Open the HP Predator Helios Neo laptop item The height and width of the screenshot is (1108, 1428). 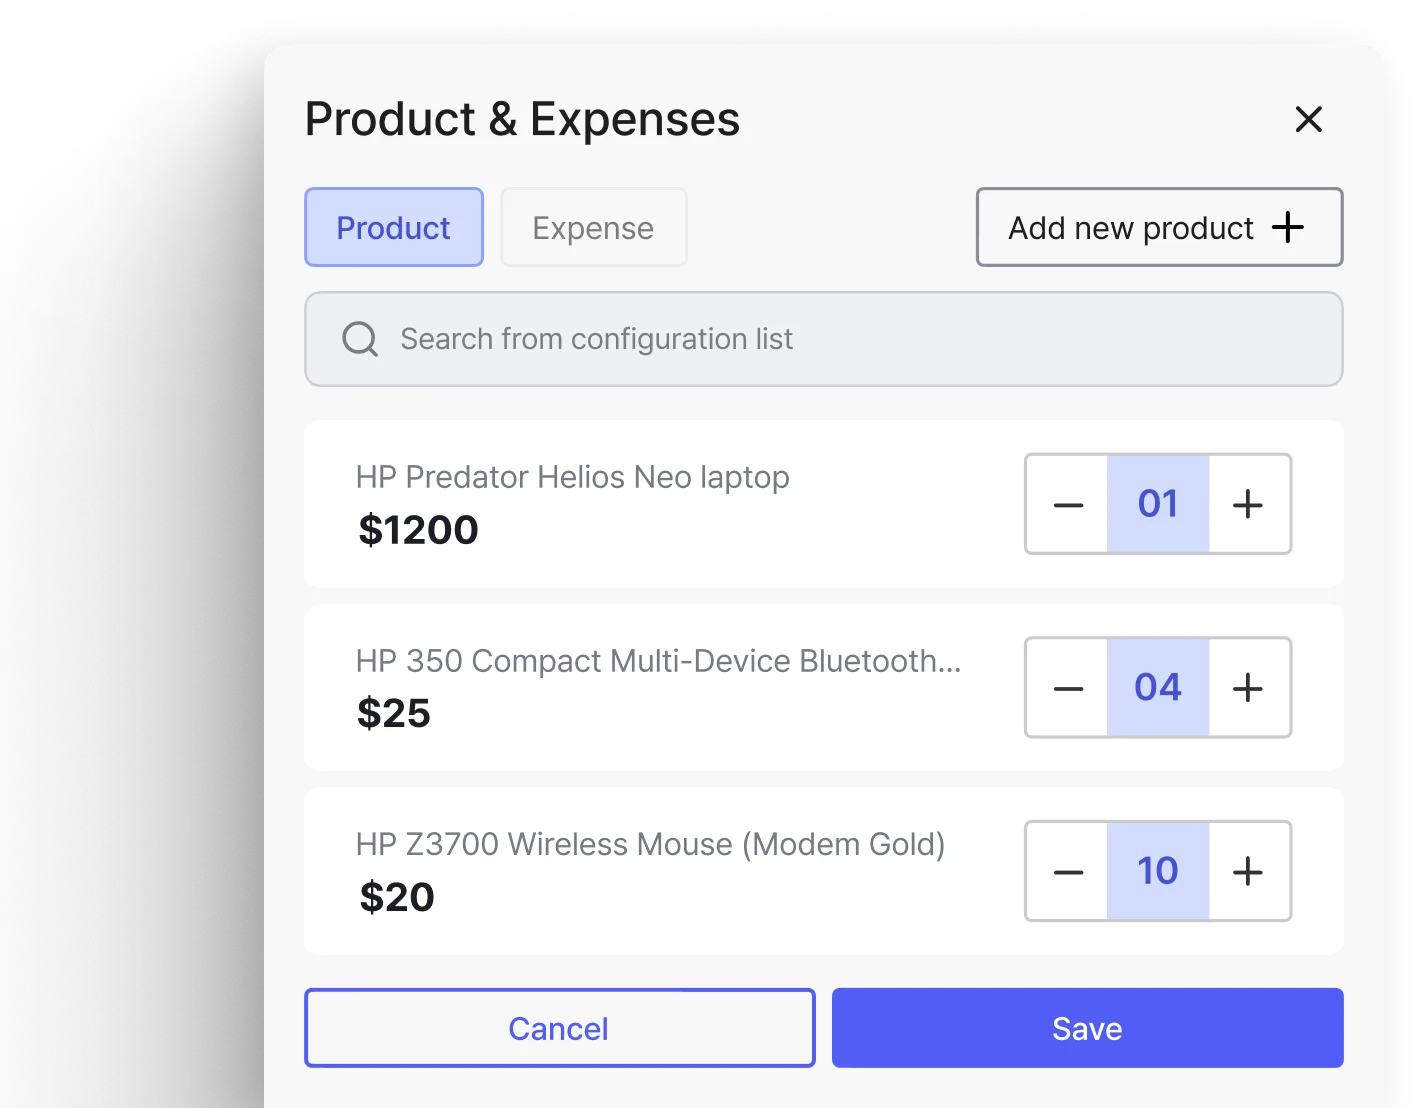coord(572,478)
